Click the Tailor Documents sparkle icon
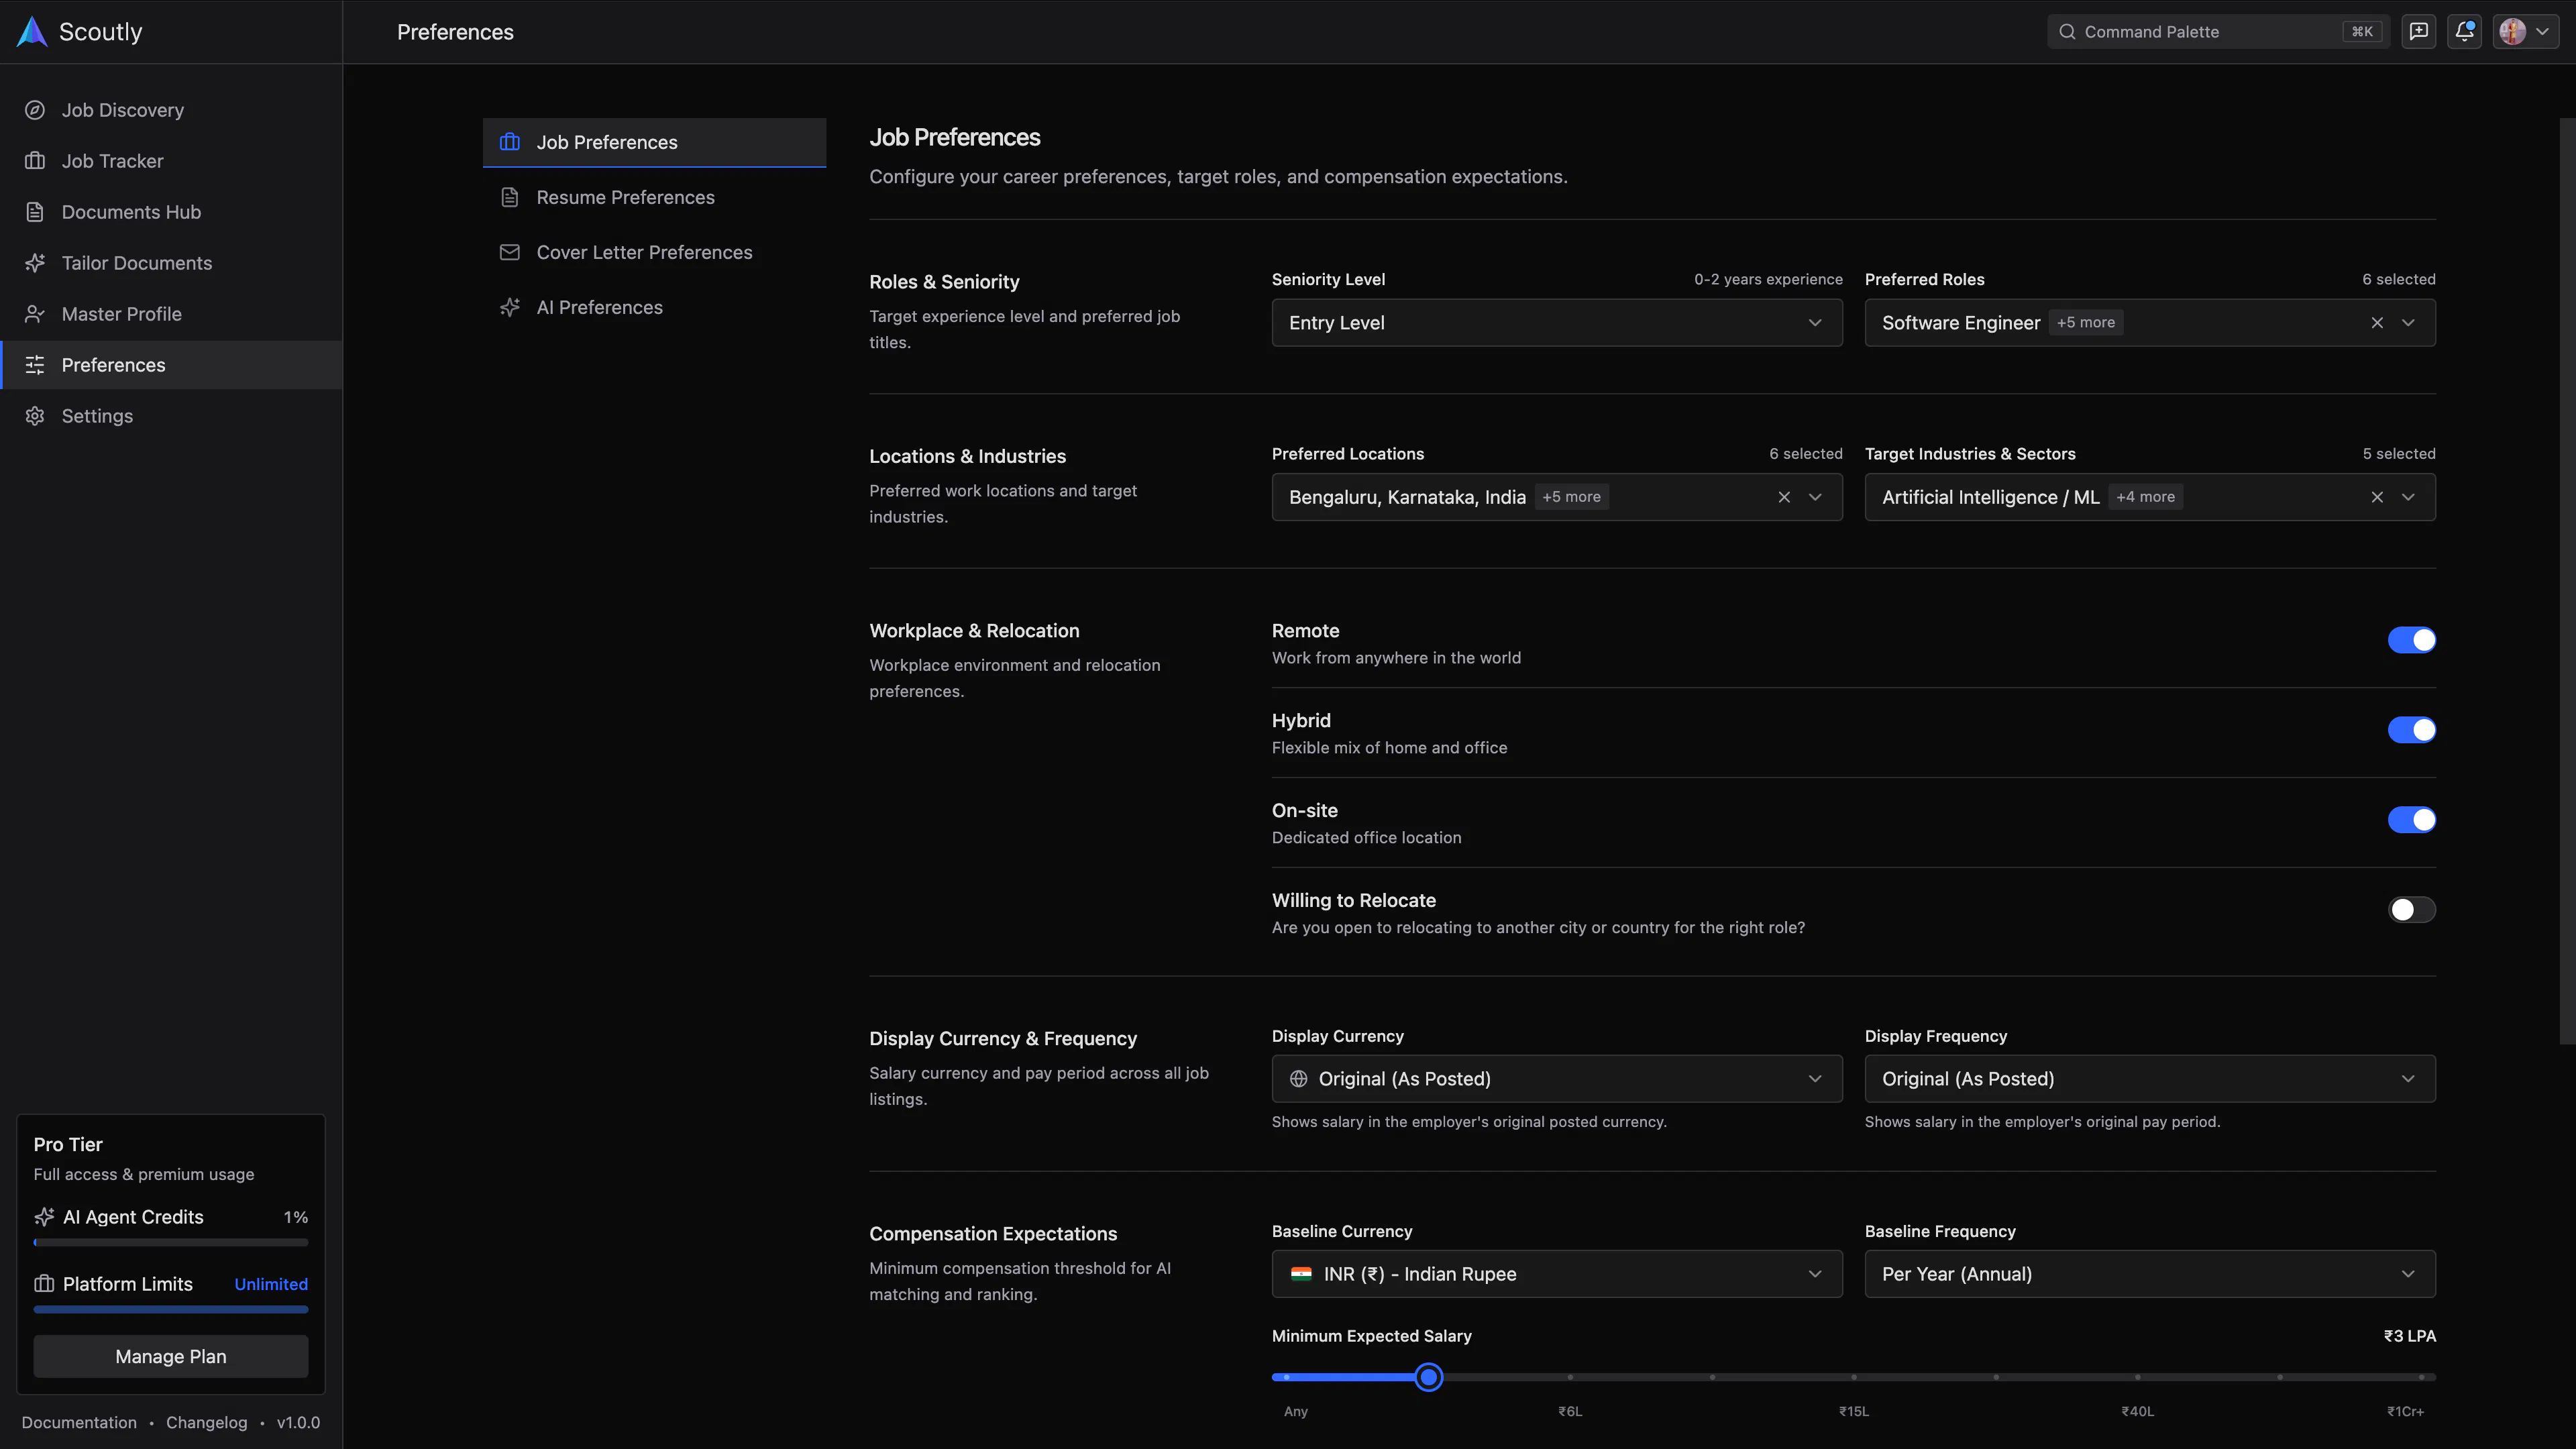The height and width of the screenshot is (1449, 2576). [x=35, y=263]
